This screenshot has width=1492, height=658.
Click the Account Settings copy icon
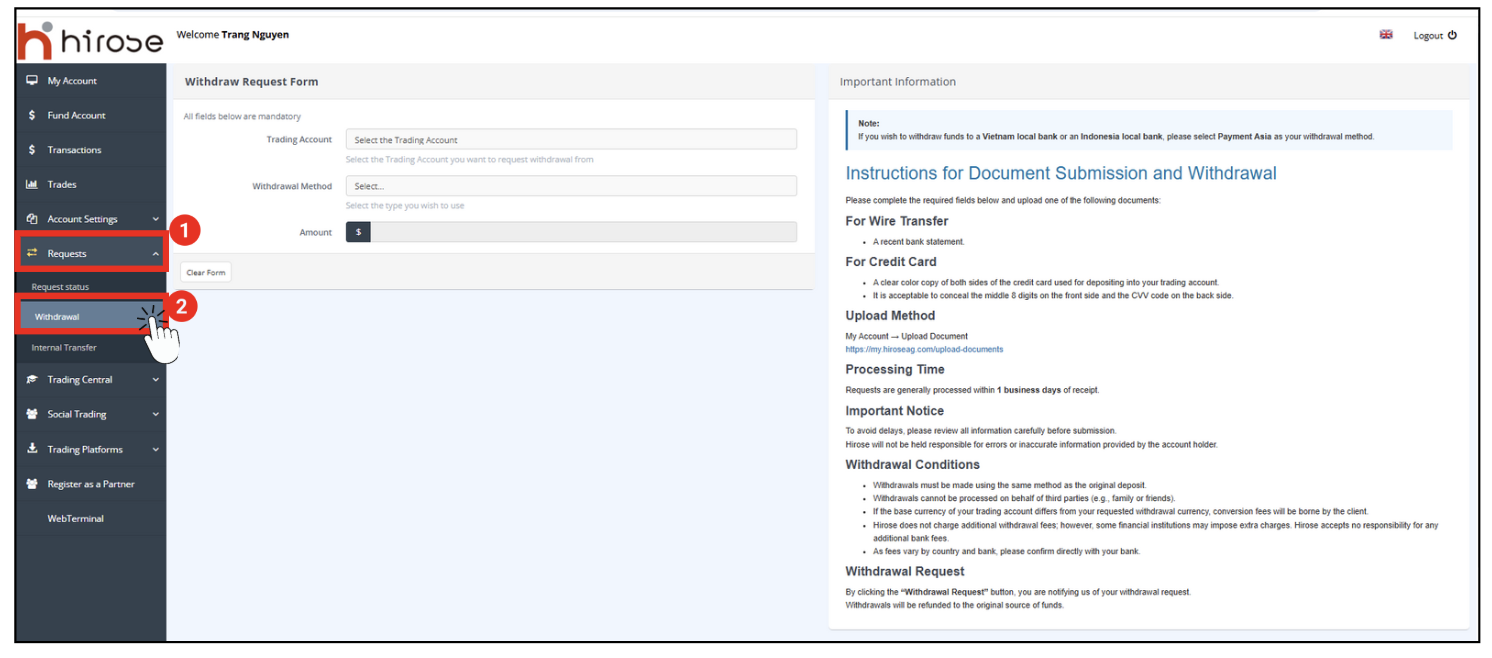coord(32,219)
